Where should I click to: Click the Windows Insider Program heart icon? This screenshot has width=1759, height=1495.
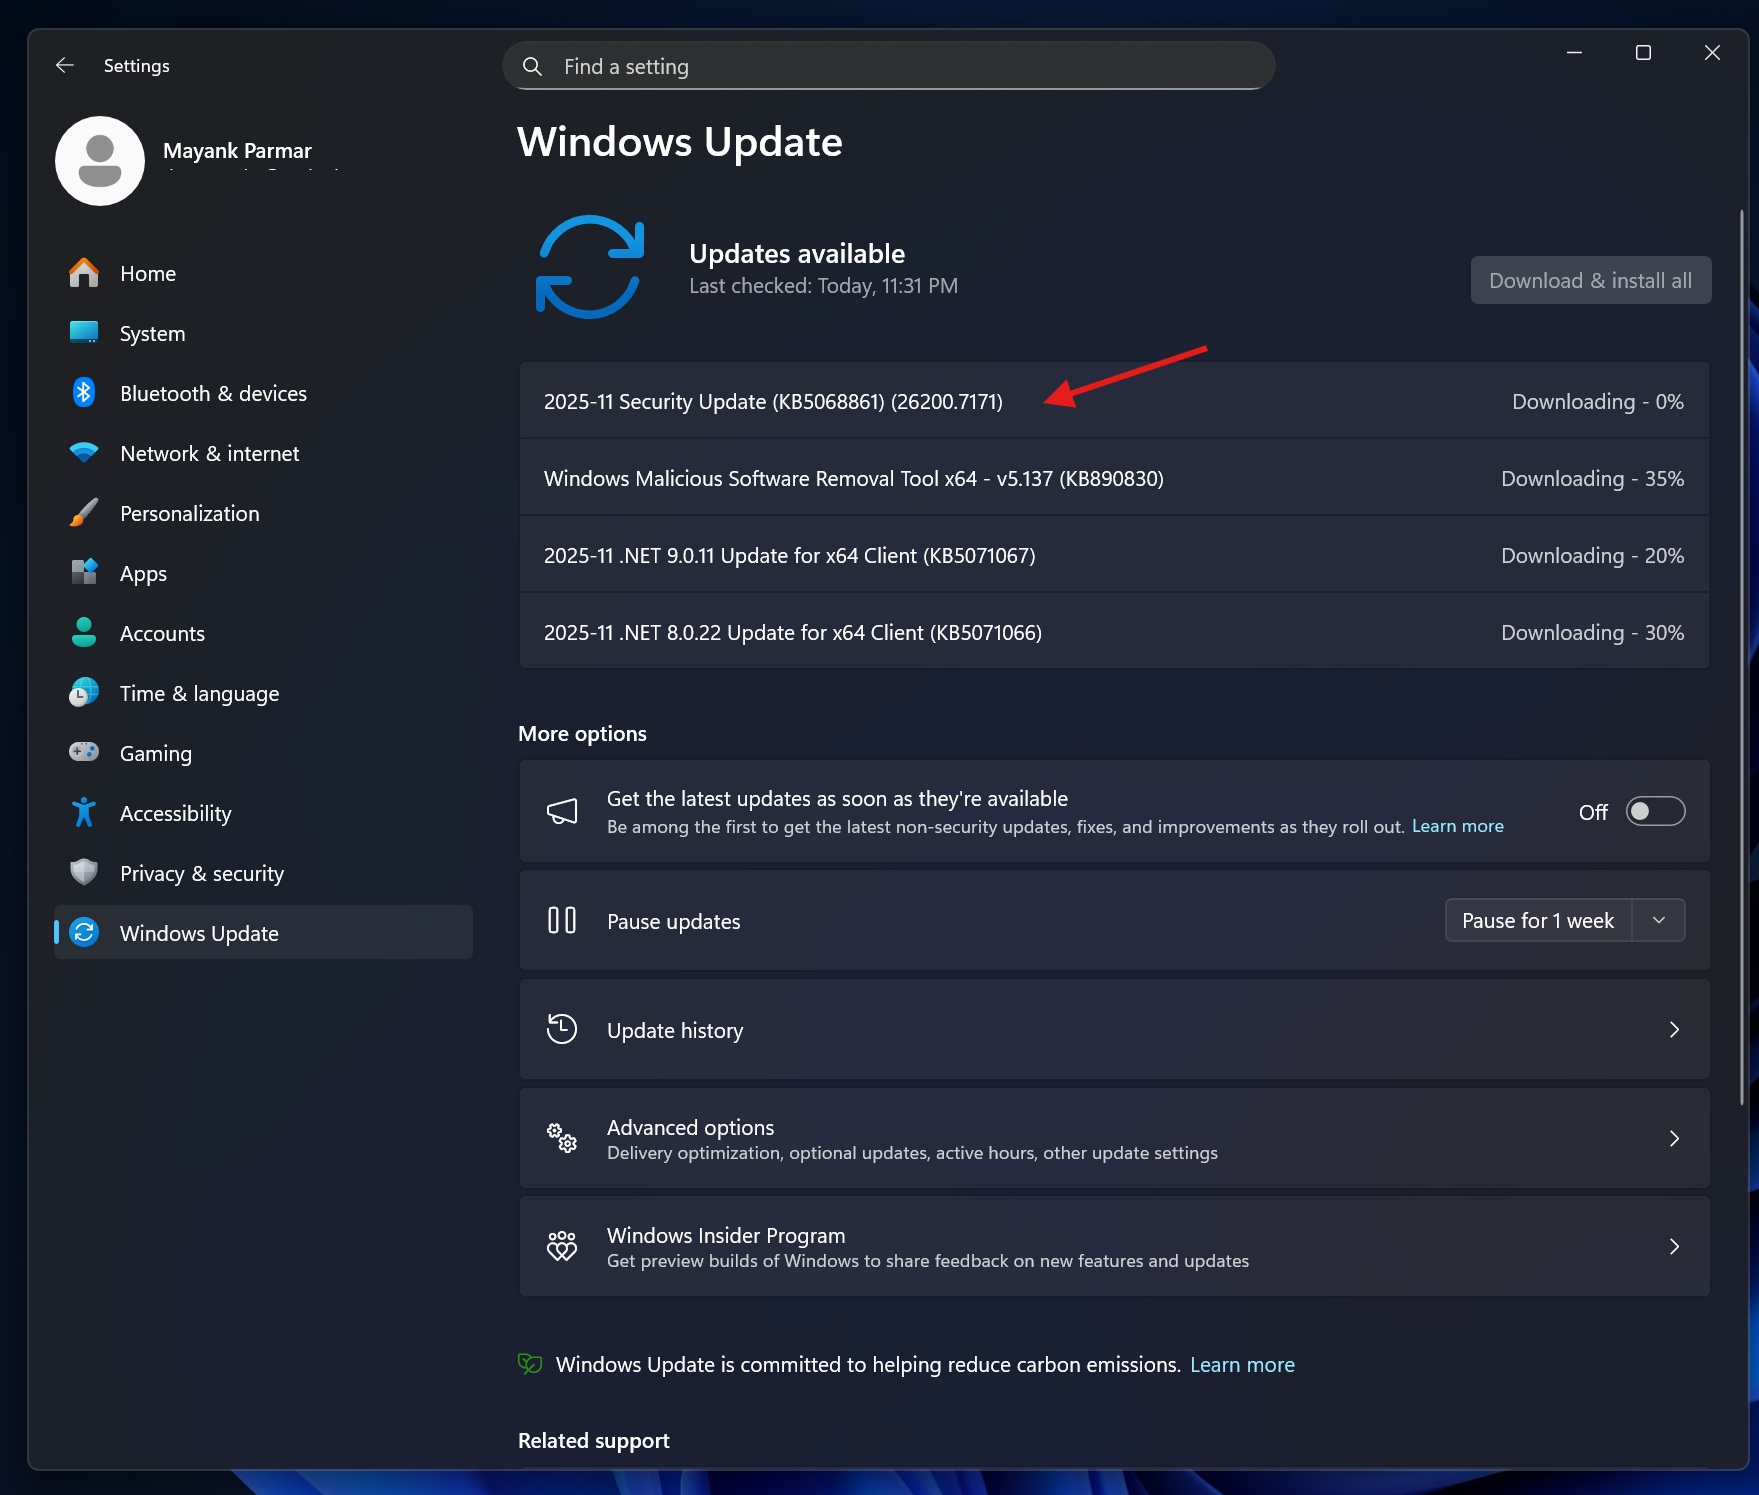[562, 1246]
